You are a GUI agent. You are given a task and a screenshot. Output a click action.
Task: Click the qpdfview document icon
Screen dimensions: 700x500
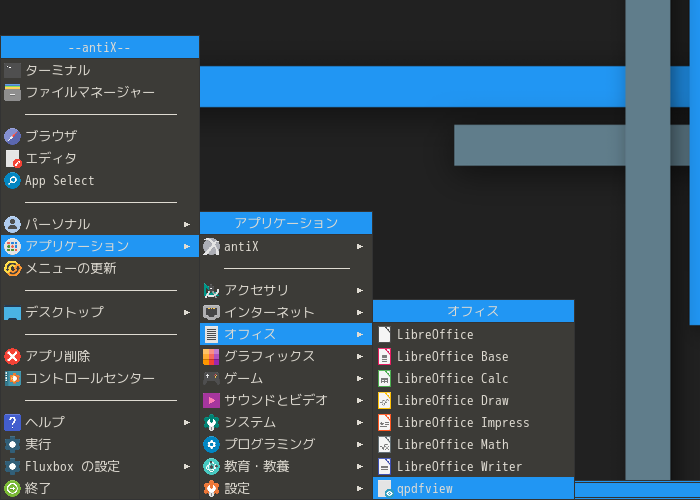(385, 488)
